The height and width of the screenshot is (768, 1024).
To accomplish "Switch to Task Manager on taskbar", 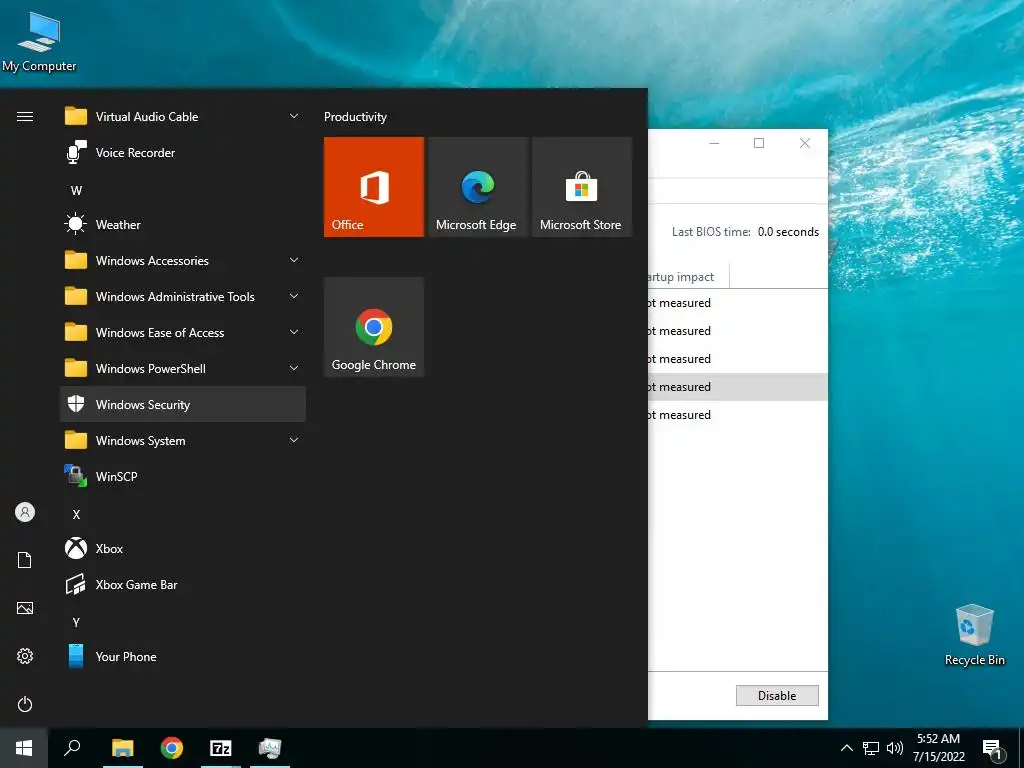I will [270, 748].
